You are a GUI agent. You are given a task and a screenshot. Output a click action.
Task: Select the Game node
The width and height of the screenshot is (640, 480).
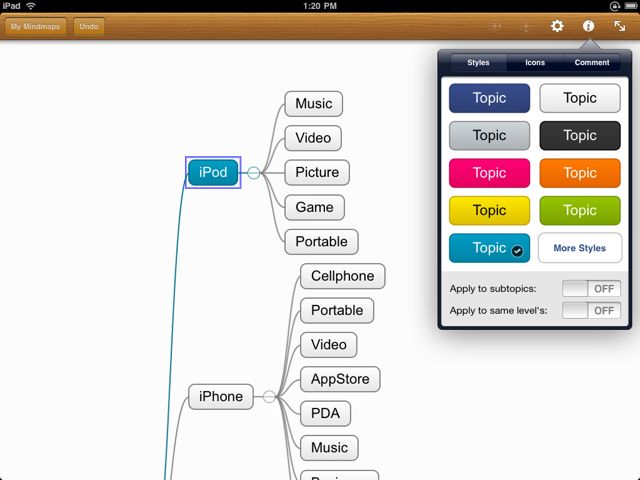coord(314,207)
